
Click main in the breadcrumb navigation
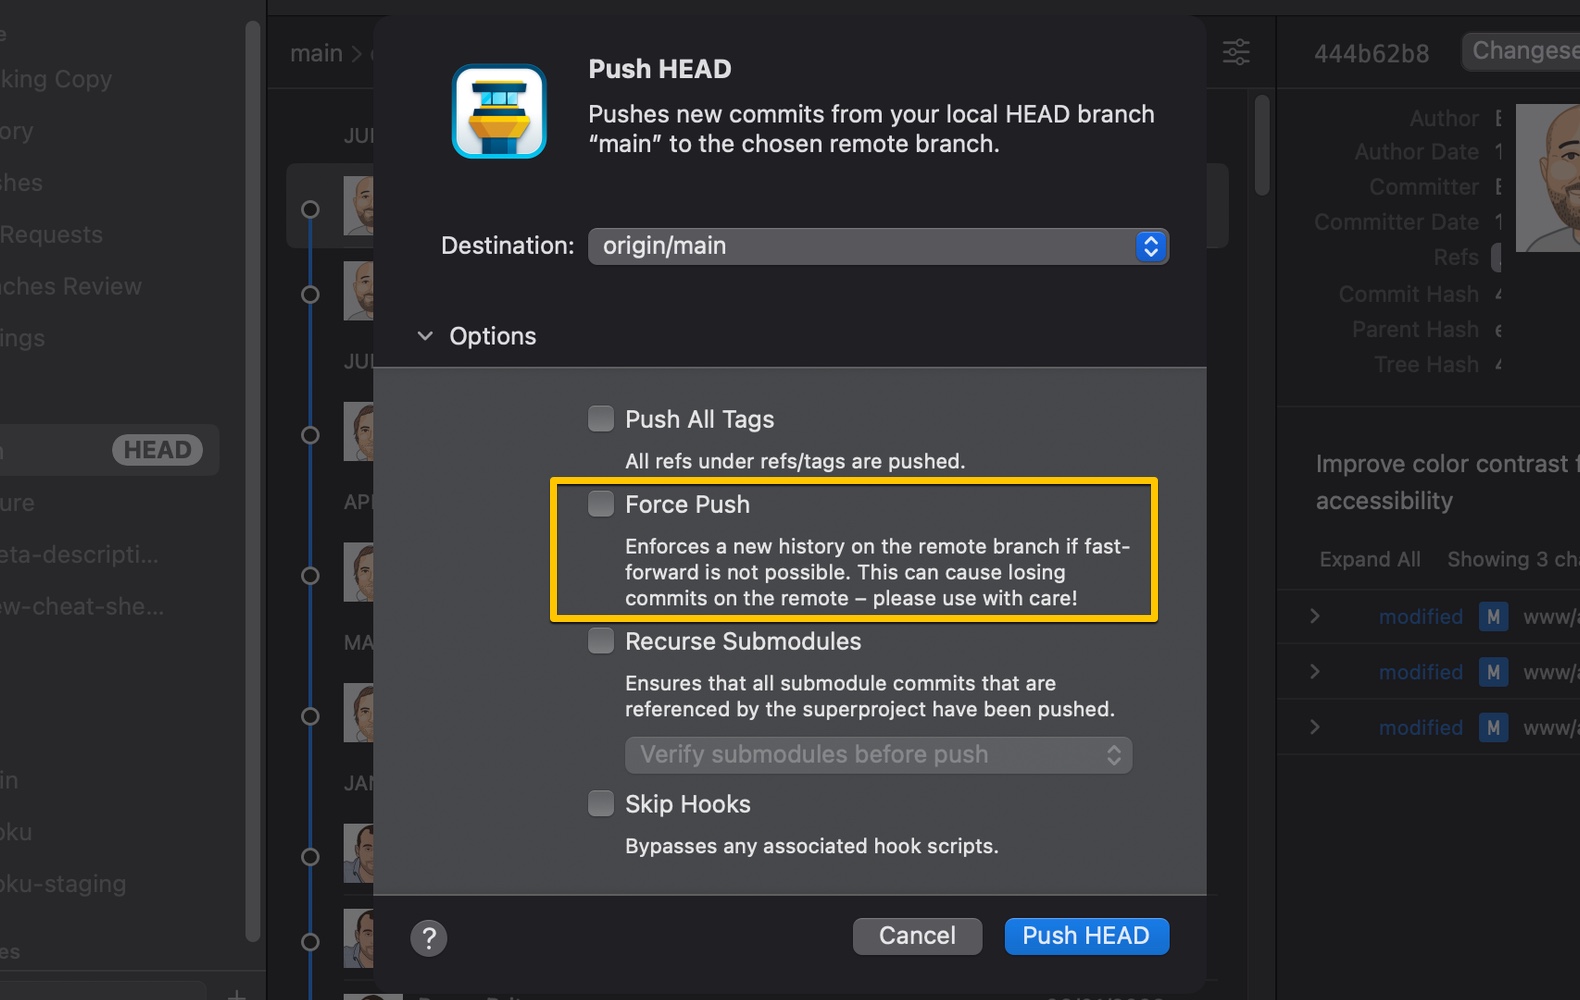coord(314,53)
